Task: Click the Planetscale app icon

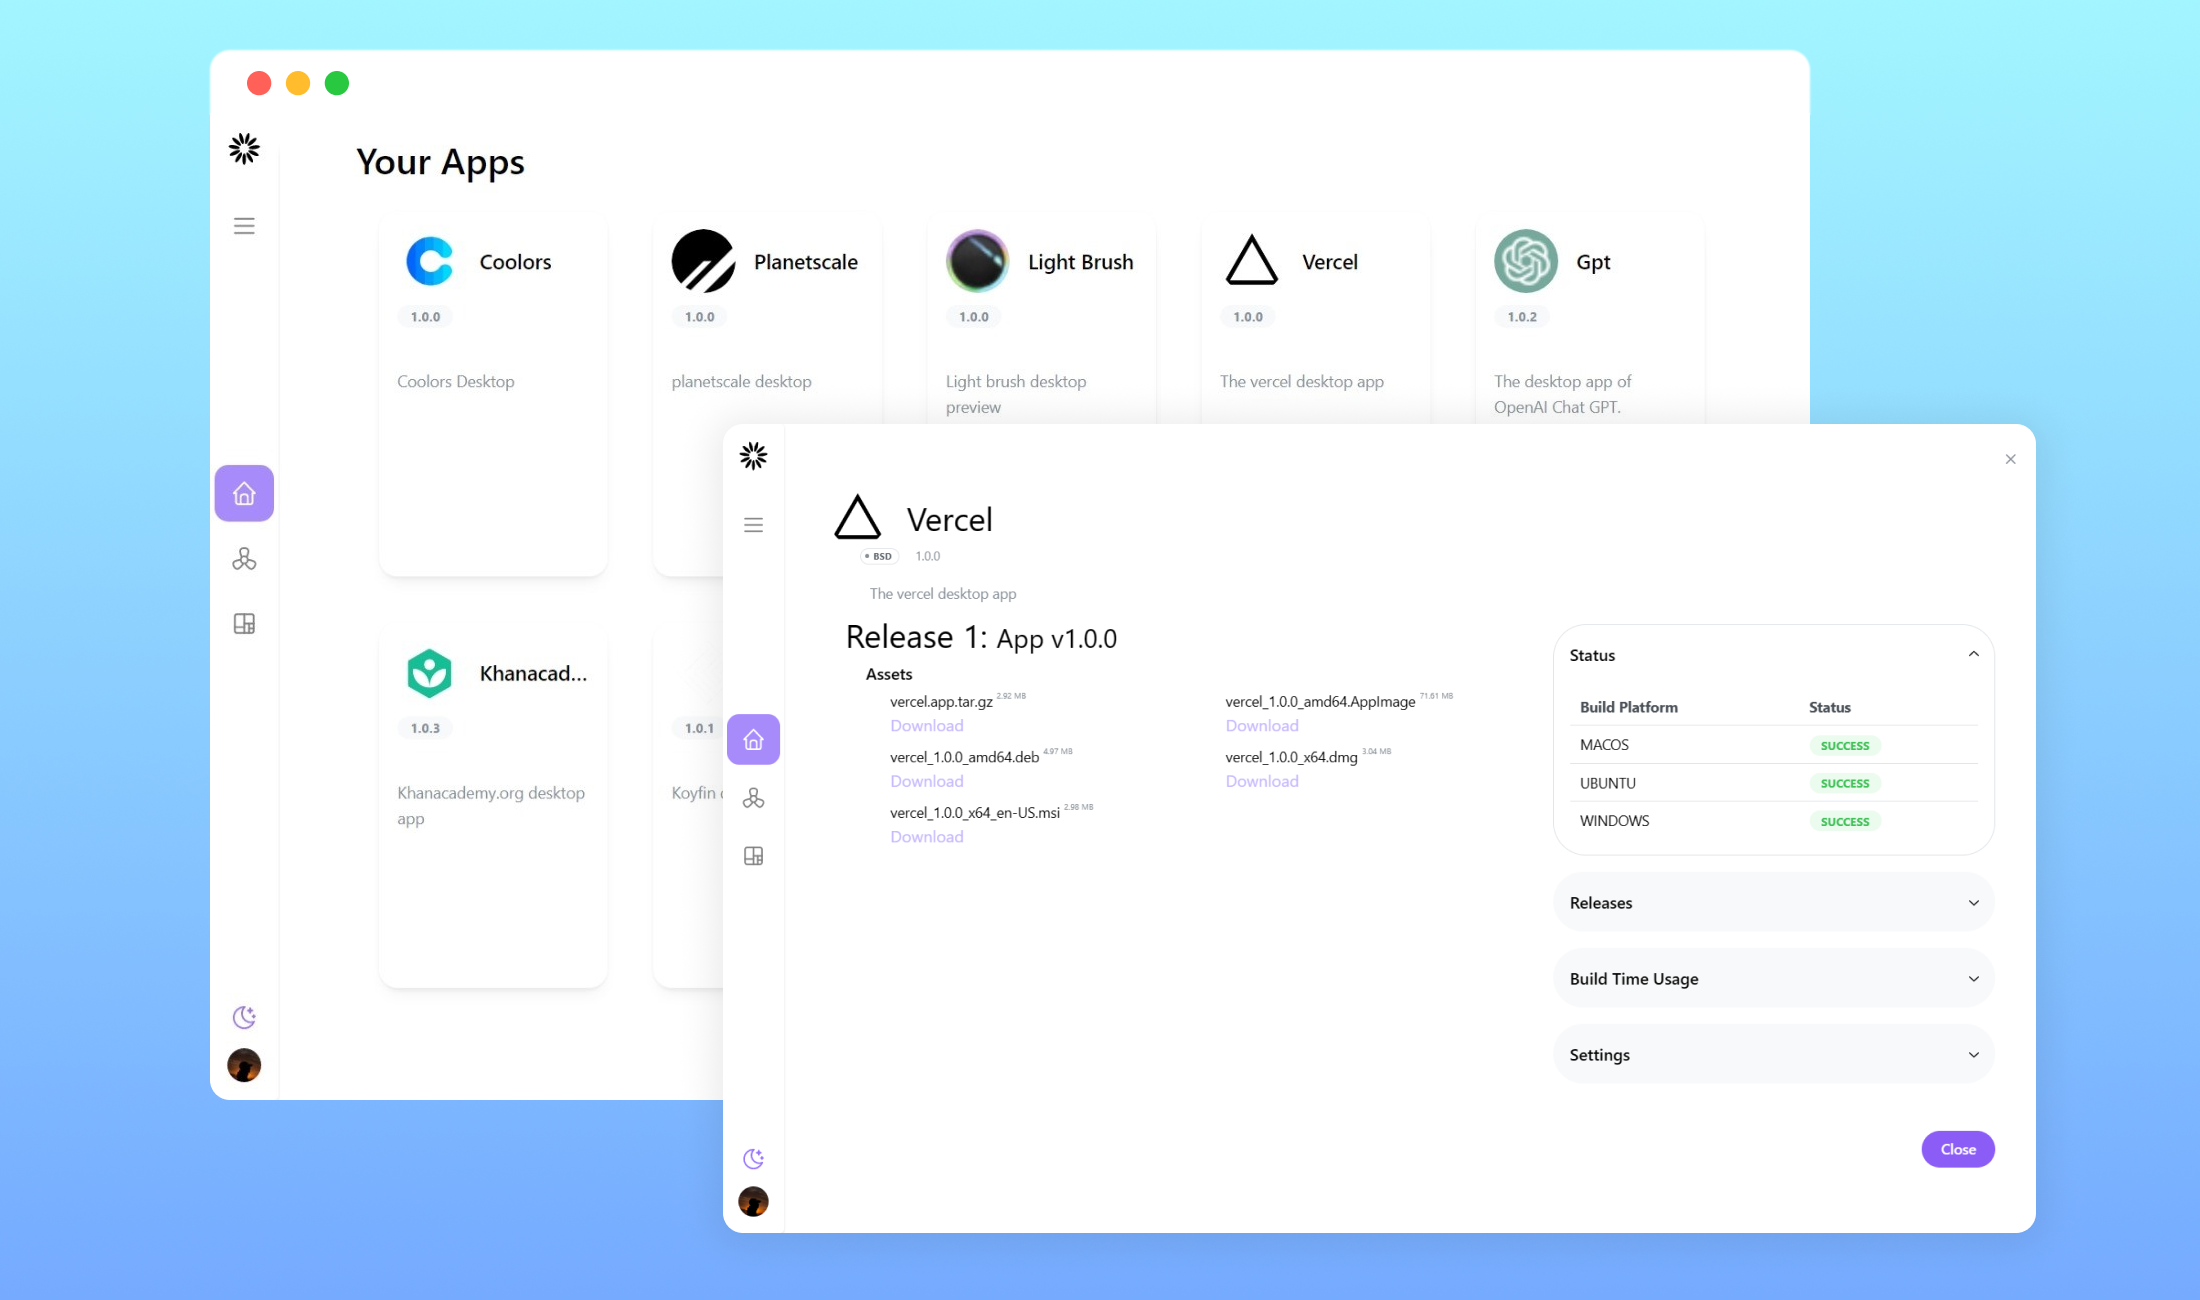Action: [x=703, y=261]
